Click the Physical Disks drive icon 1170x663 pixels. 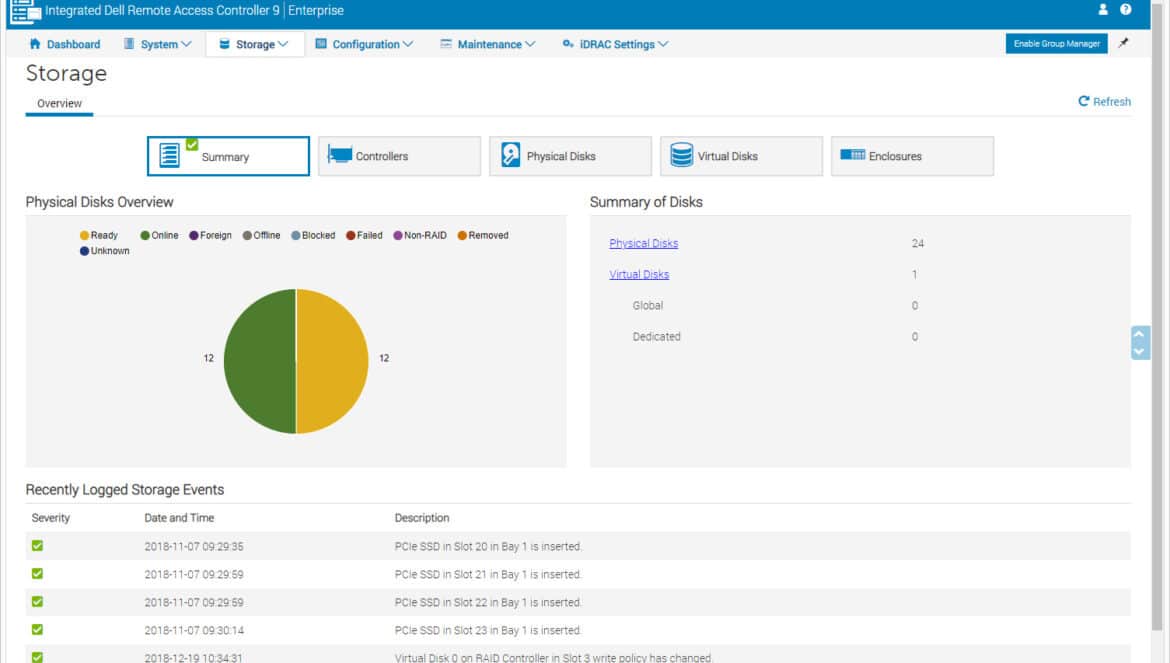[x=510, y=155]
